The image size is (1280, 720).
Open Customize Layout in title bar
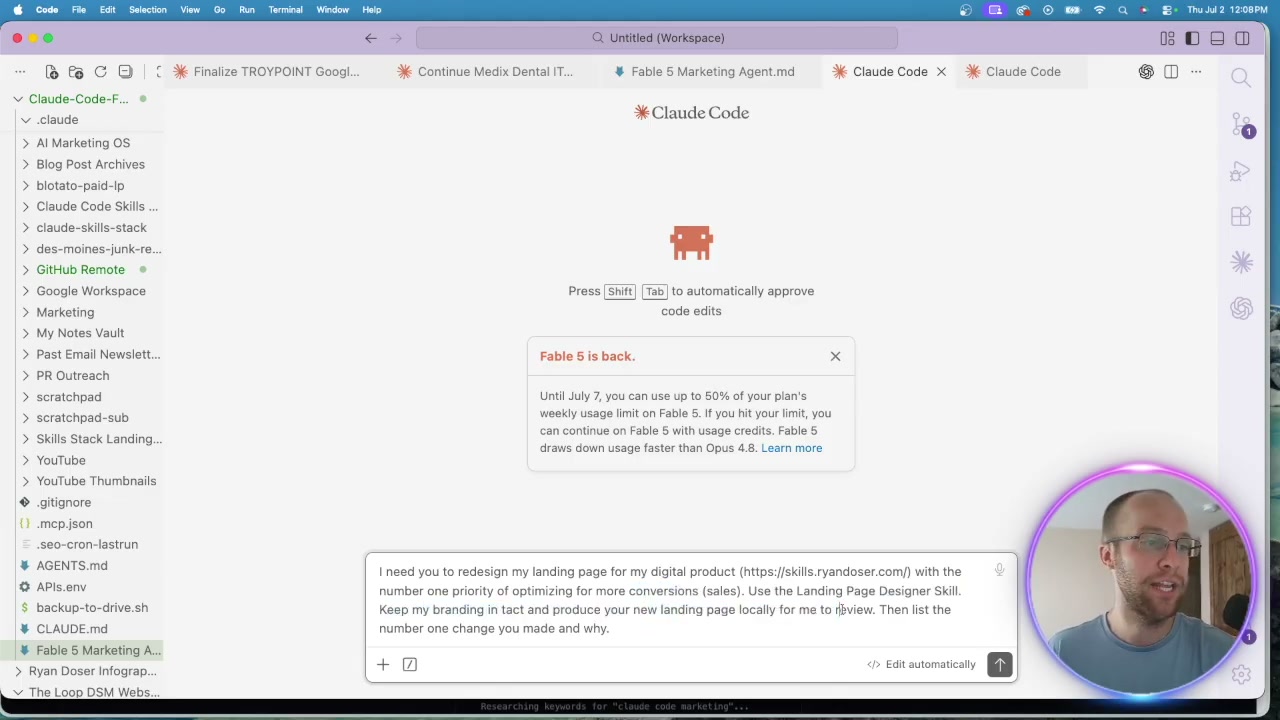[x=1167, y=38]
